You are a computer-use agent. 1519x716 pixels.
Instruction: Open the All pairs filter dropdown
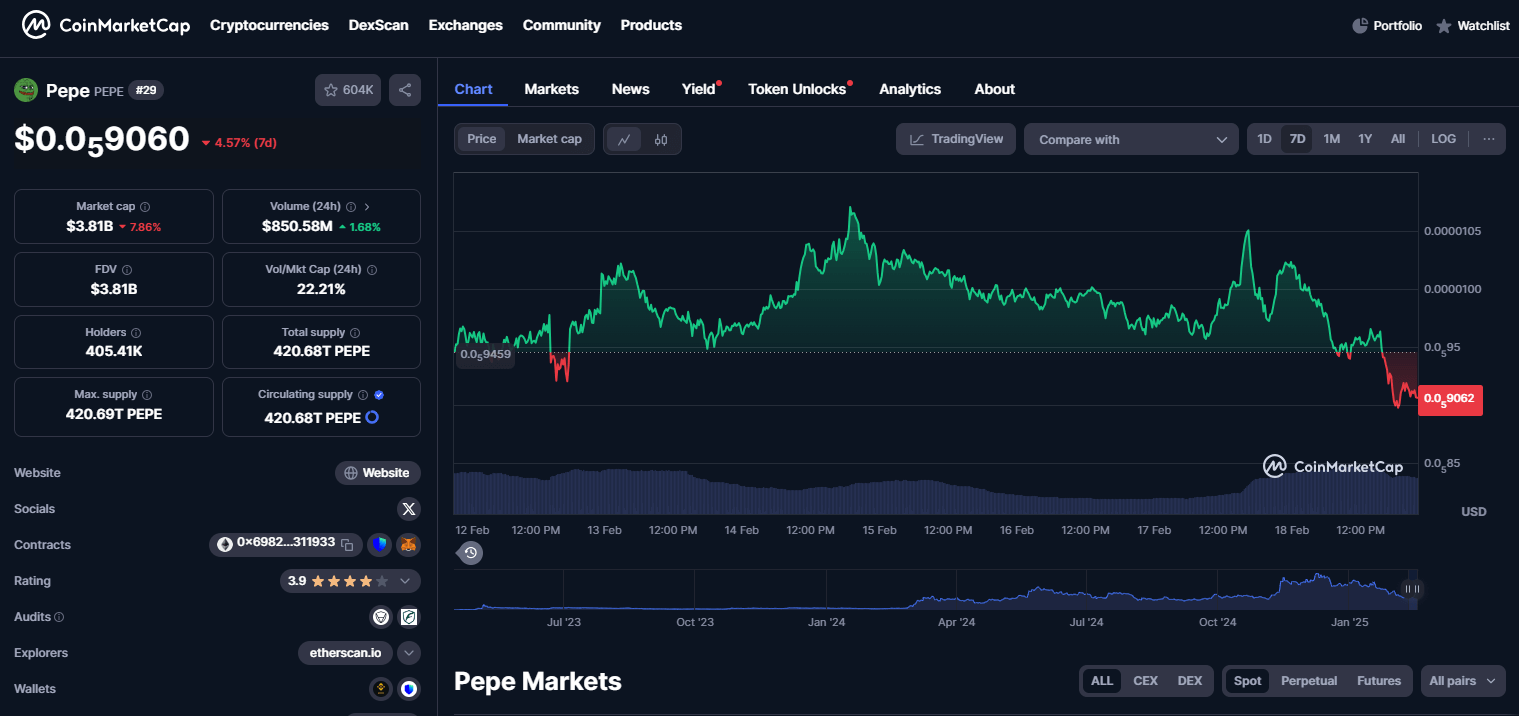coord(1461,680)
